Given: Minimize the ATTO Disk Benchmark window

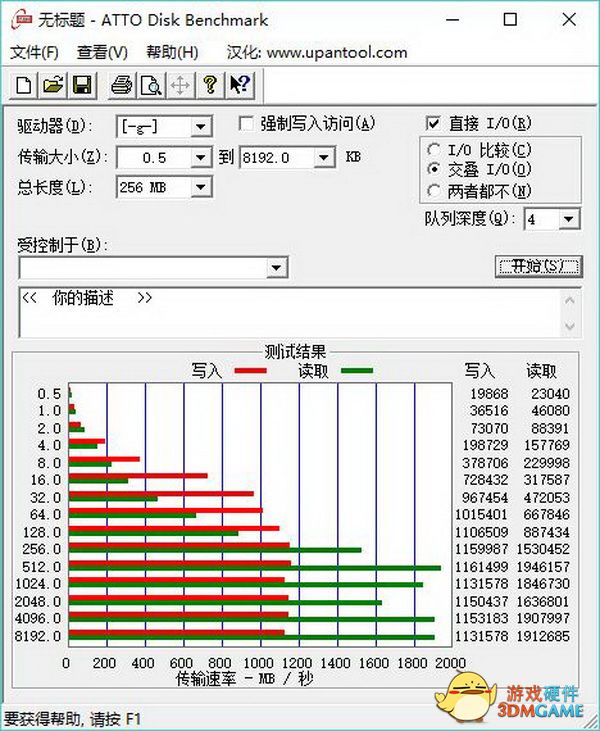Looking at the screenshot, I should 452,20.
